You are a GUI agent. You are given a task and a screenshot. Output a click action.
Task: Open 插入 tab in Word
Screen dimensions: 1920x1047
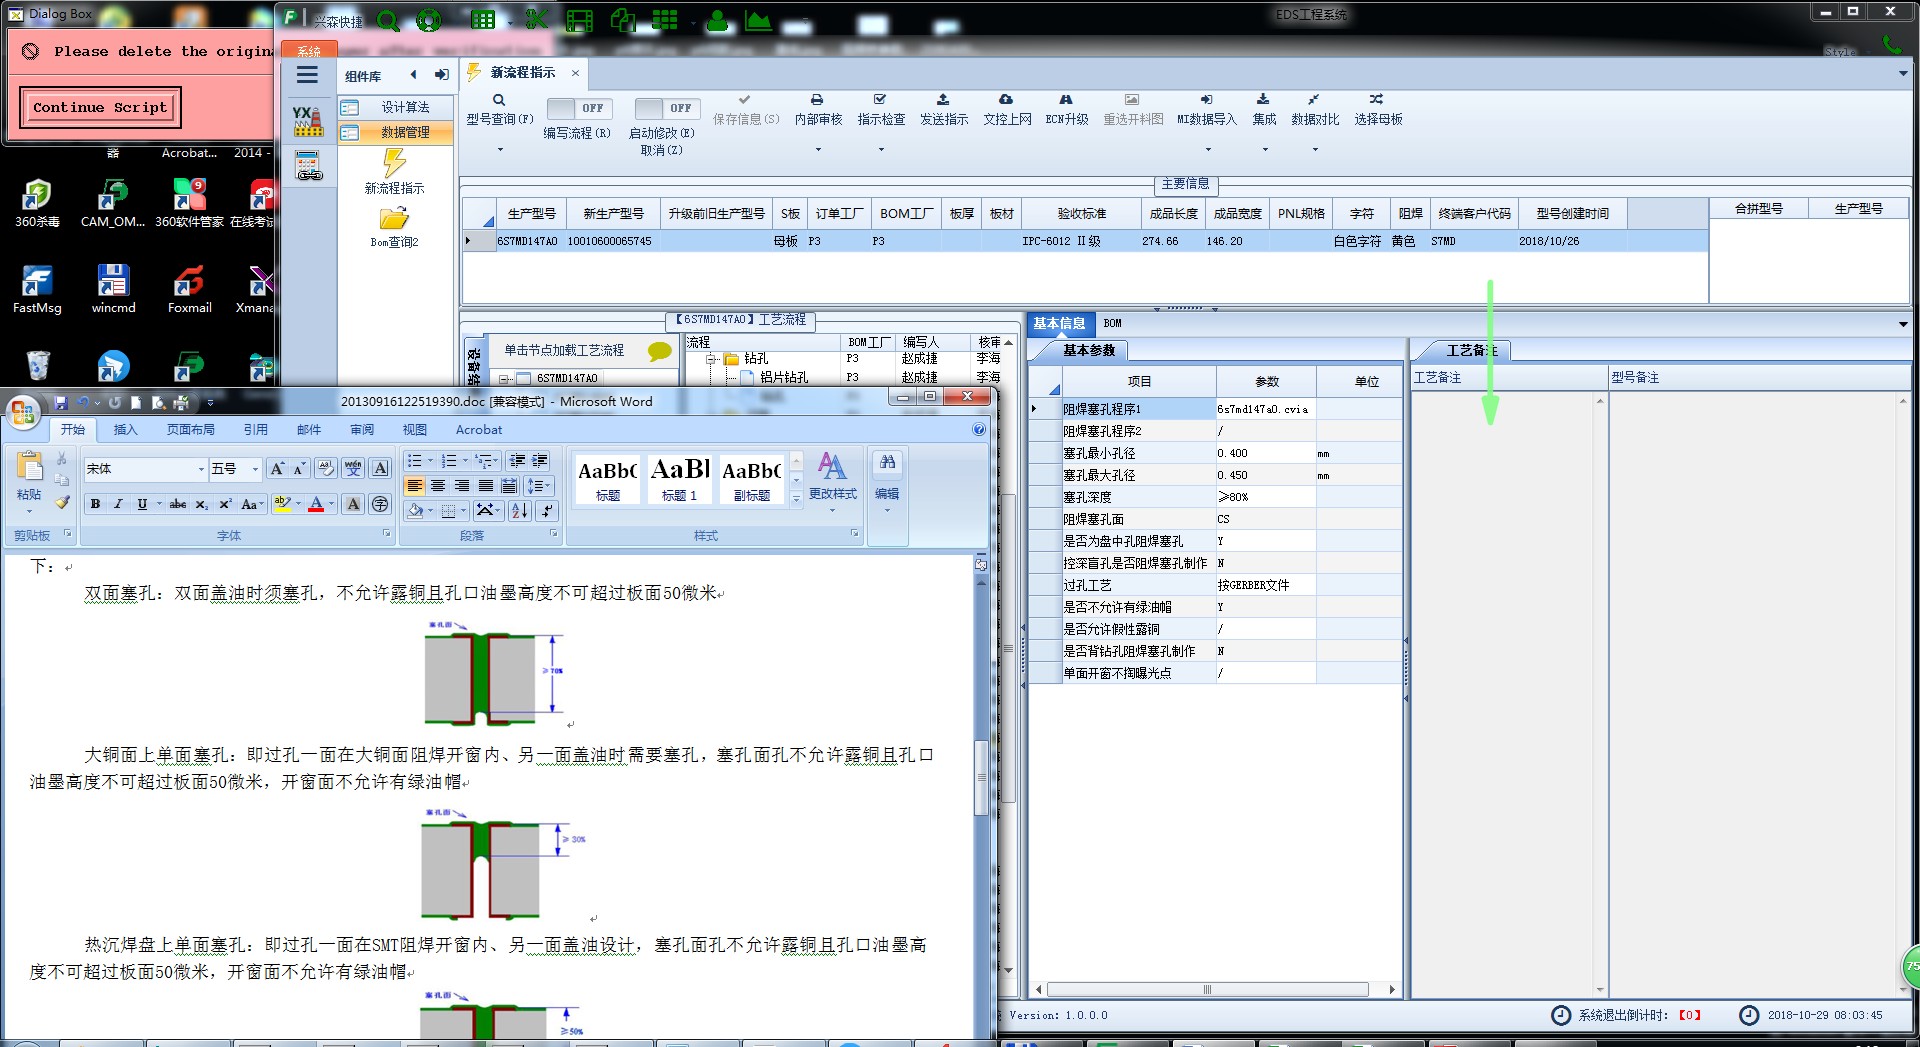pos(125,430)
